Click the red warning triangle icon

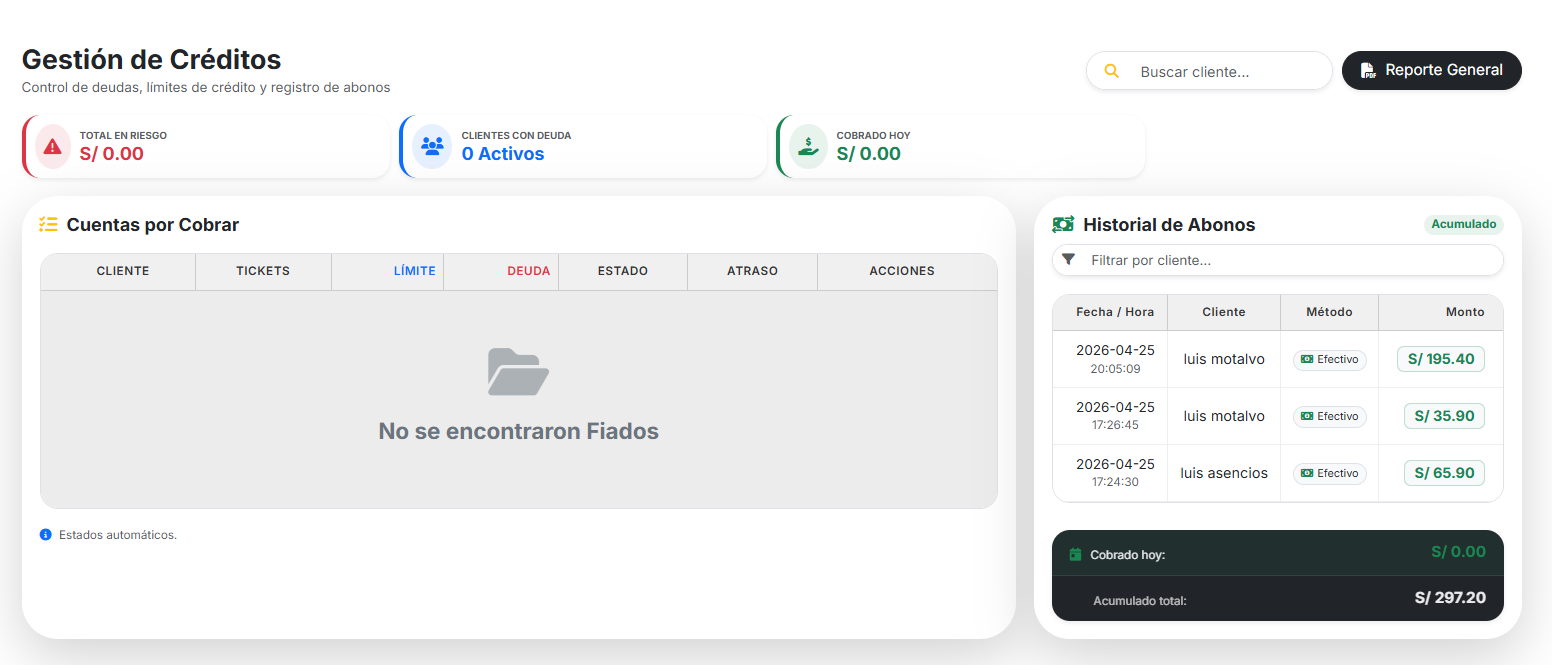(53, 146)
